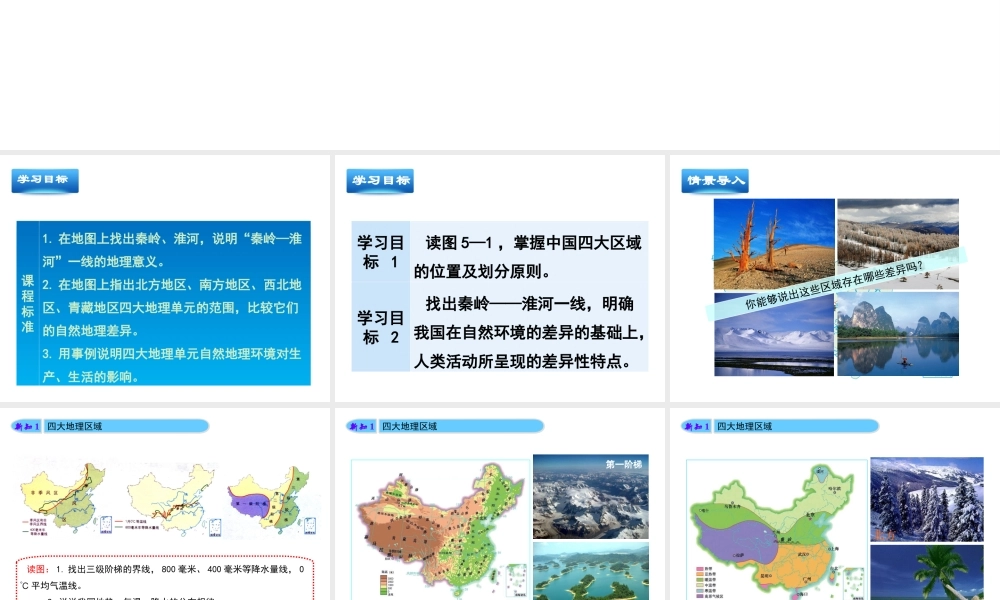Image resolution: width=1000 pixels, height=600 pixels.
Task: Click the four-regions colored China map
Action: tap(776, 530)
